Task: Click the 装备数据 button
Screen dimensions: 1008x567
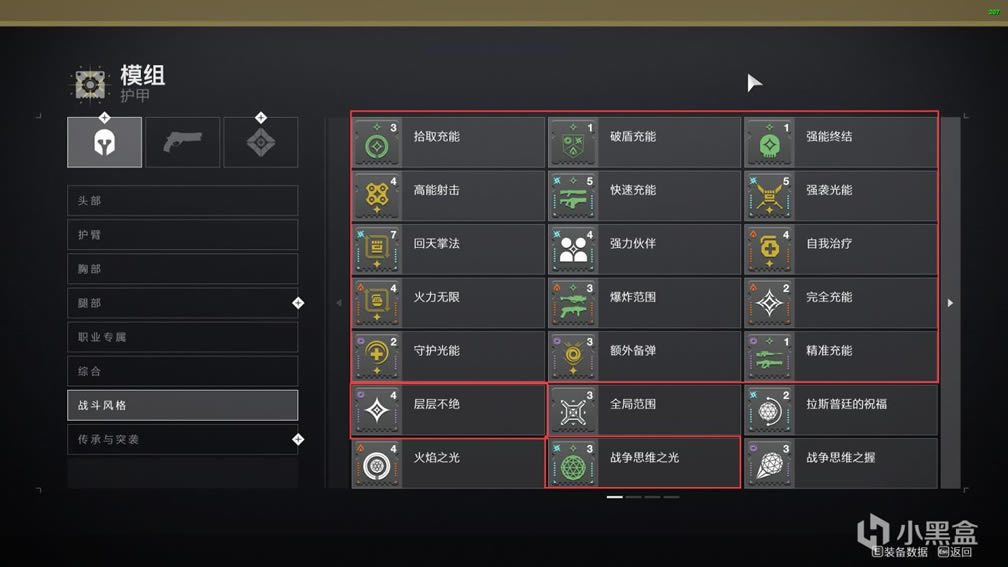Action: pyautogui.click(x=899, y=552)
